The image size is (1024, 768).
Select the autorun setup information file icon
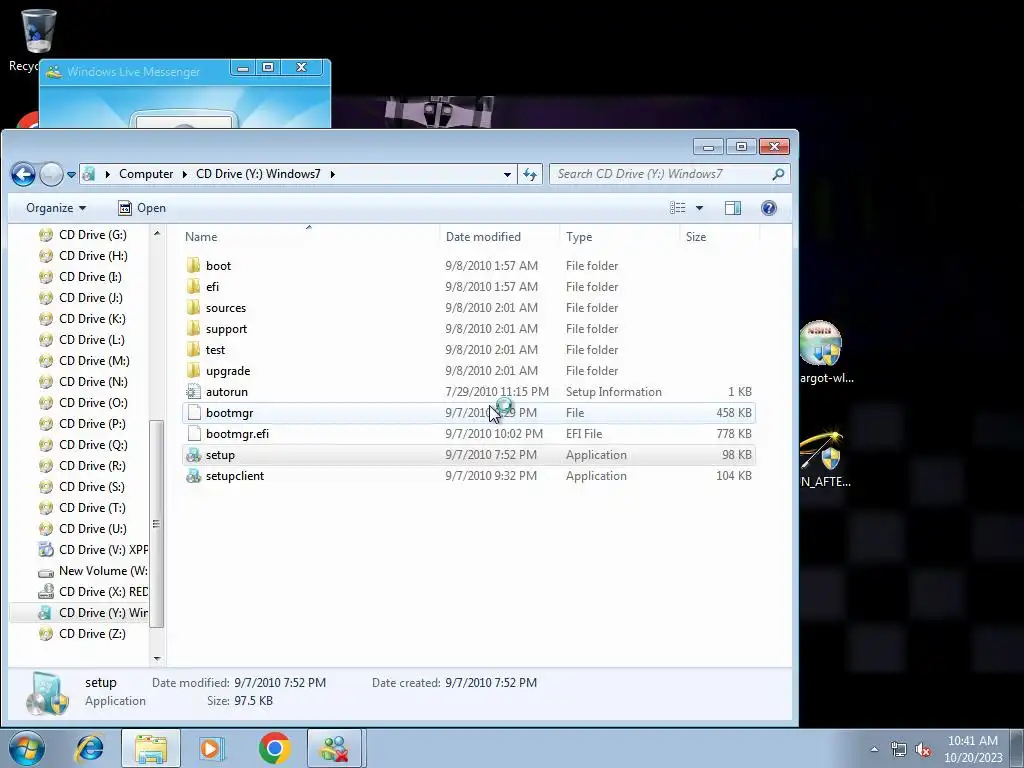(193, 392)
